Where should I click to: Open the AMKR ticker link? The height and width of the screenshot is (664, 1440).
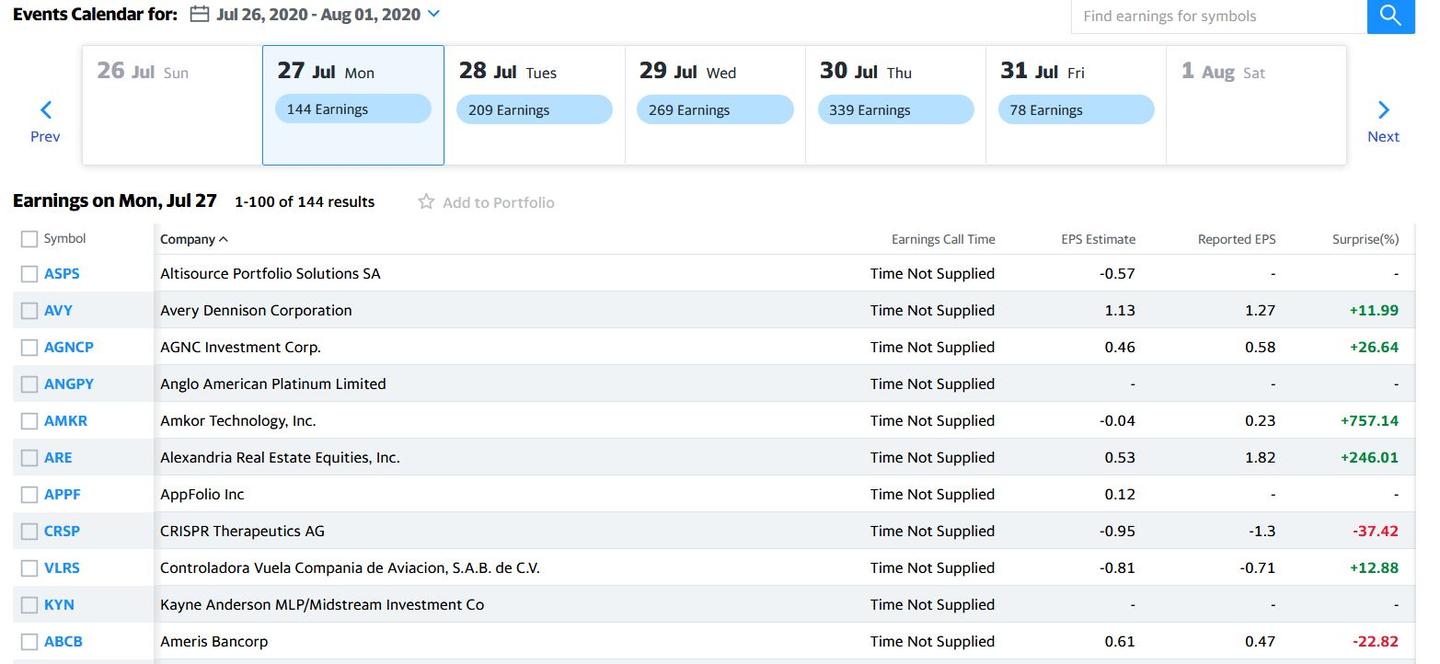[x=66, y=421]
